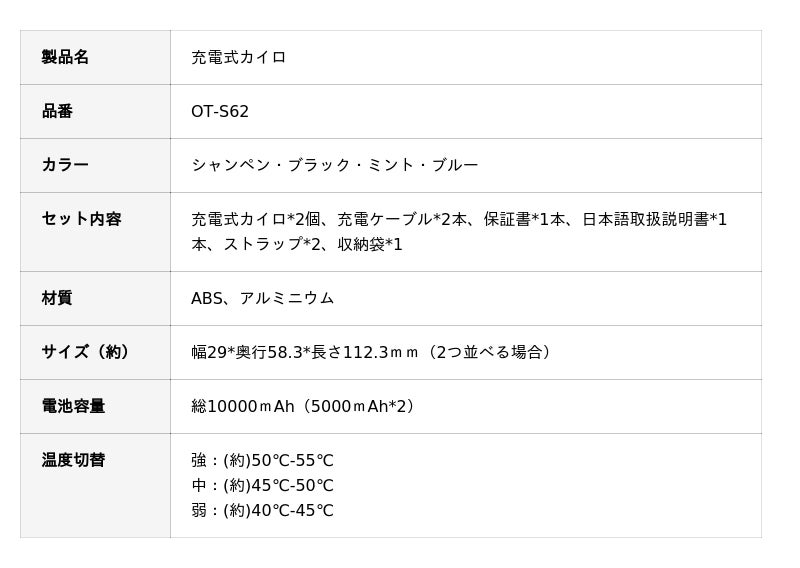Select the 充電式カイロ product name text

[x=238, y=57]
